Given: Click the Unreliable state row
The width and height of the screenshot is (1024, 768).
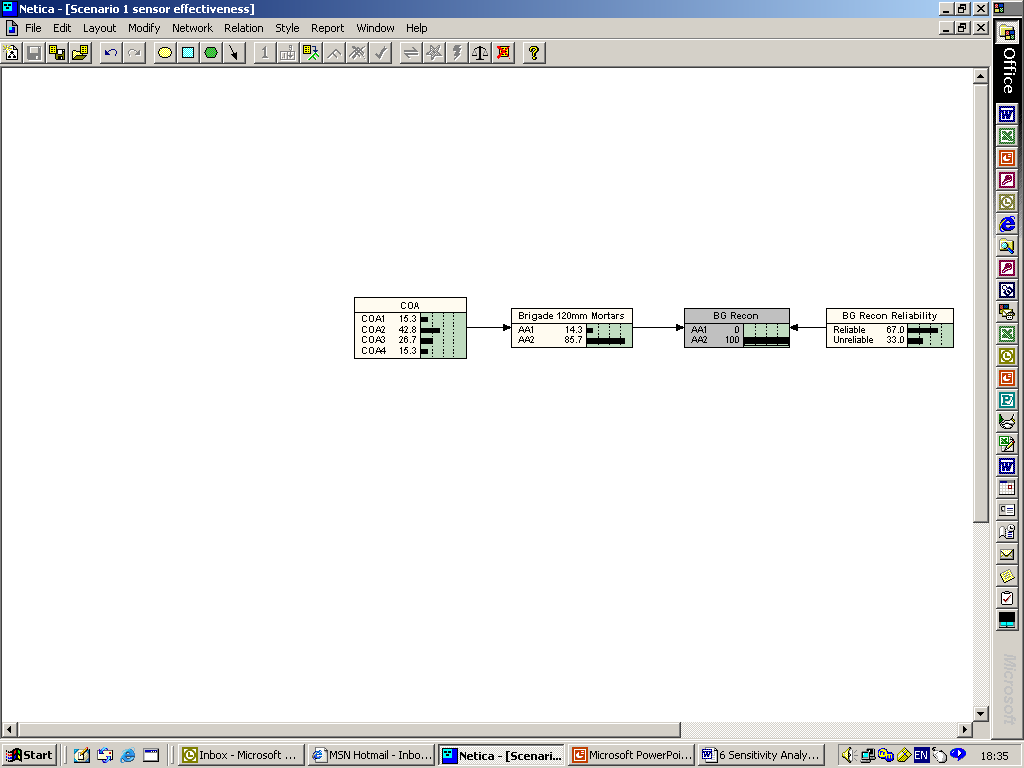Looking at the screenshot, I should pyautogui.click(x=889, y=340).
